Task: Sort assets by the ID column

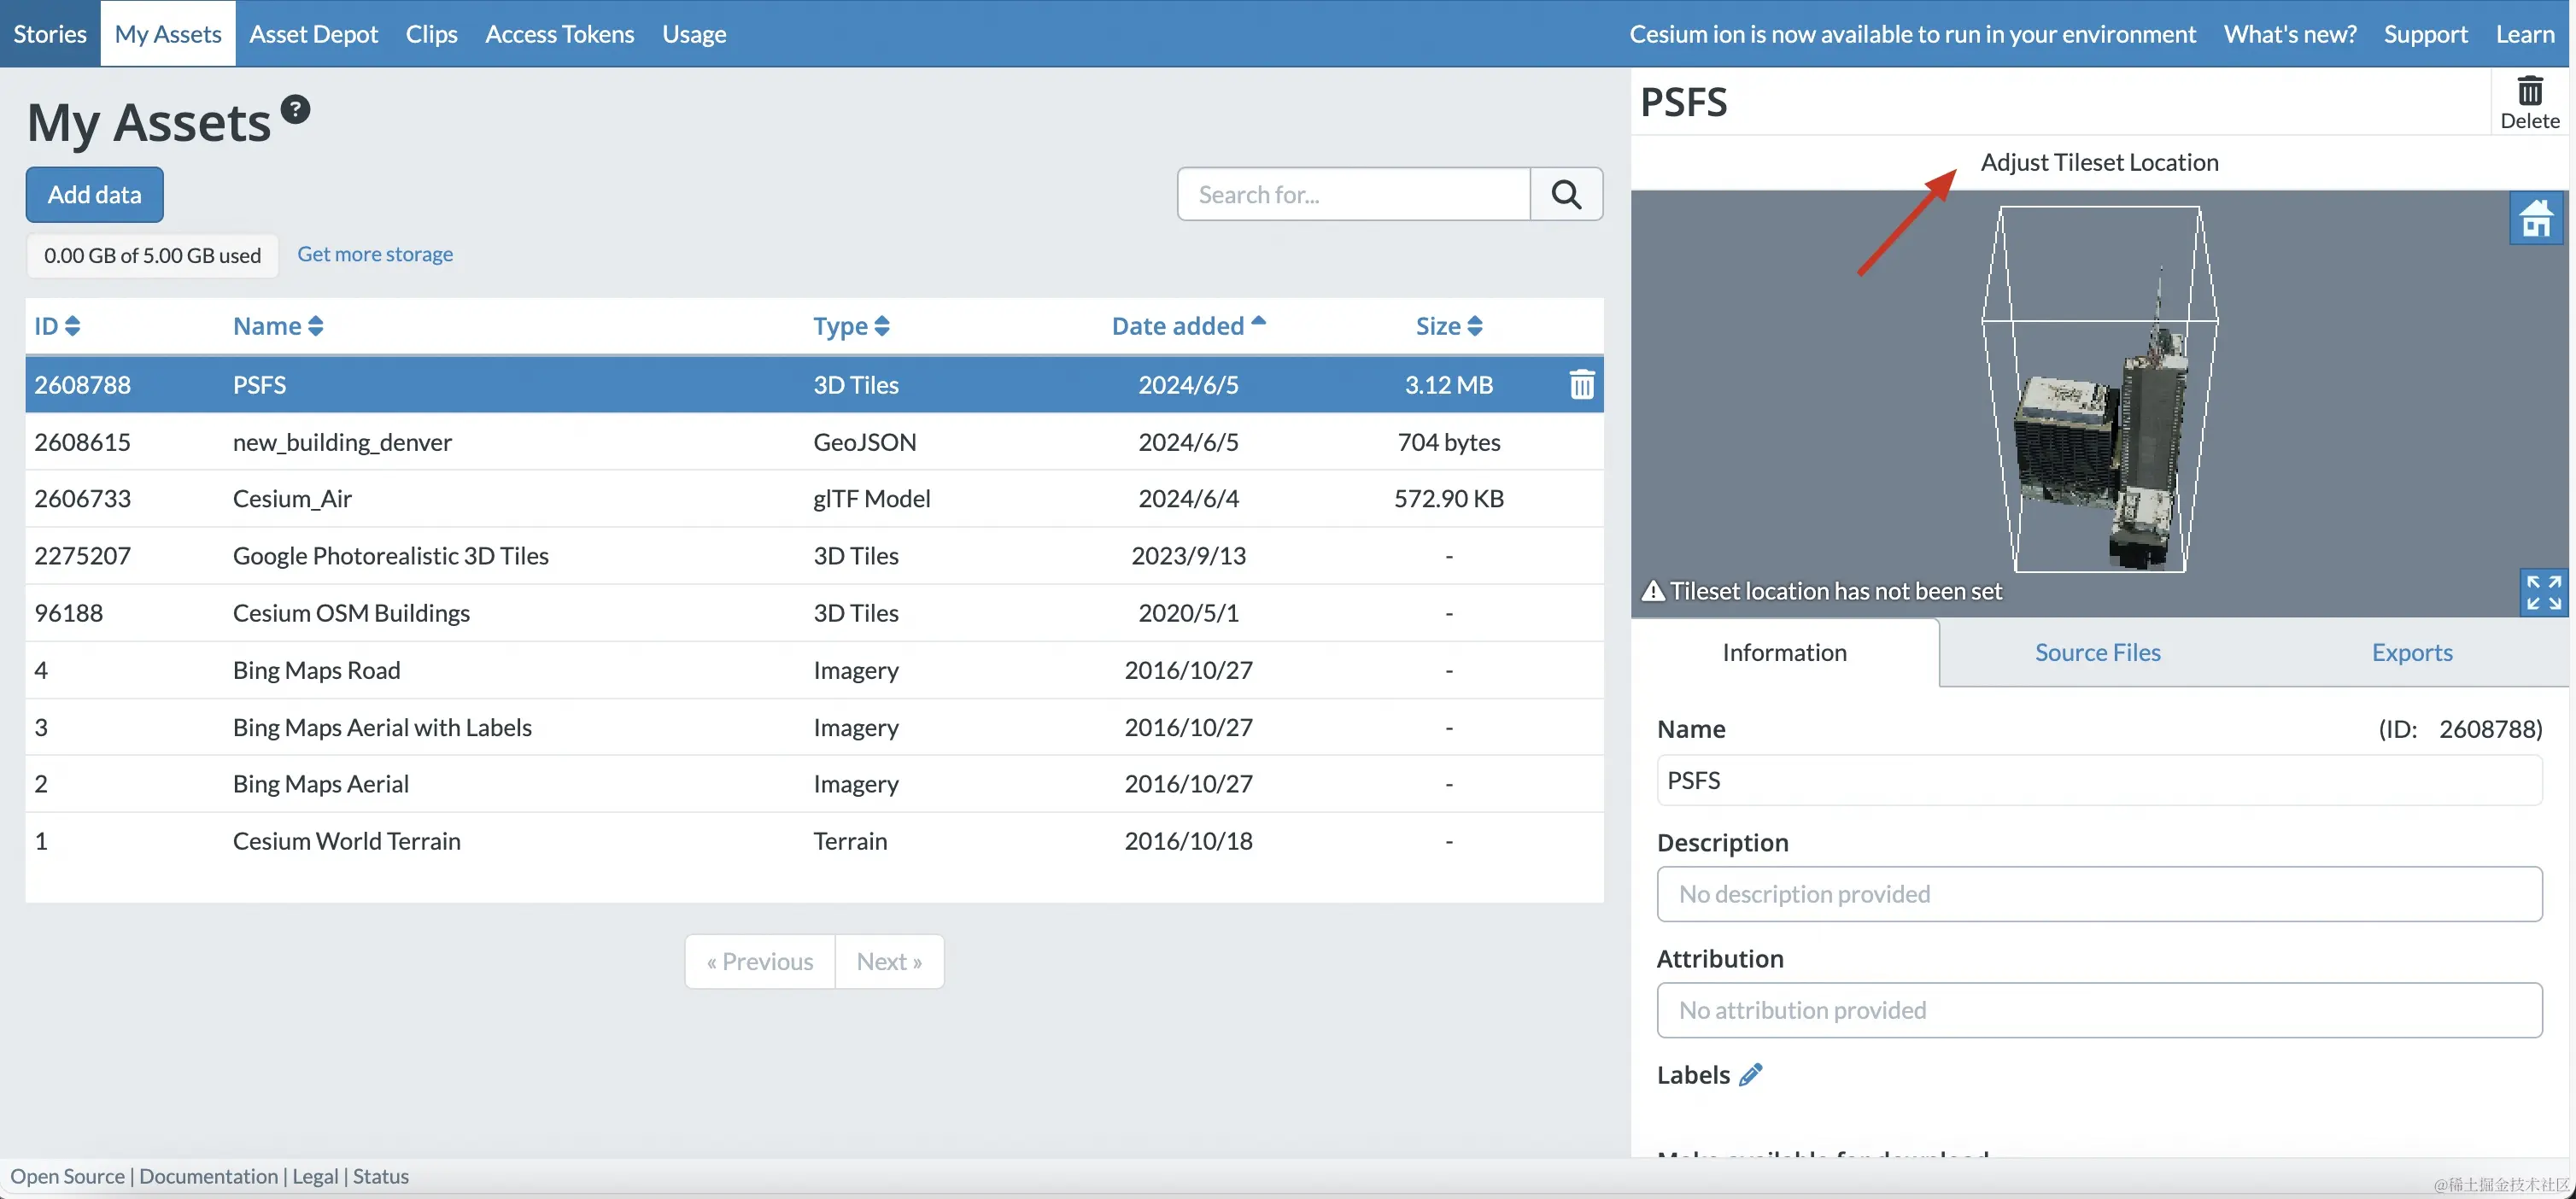Action: (x=57, y=326)
